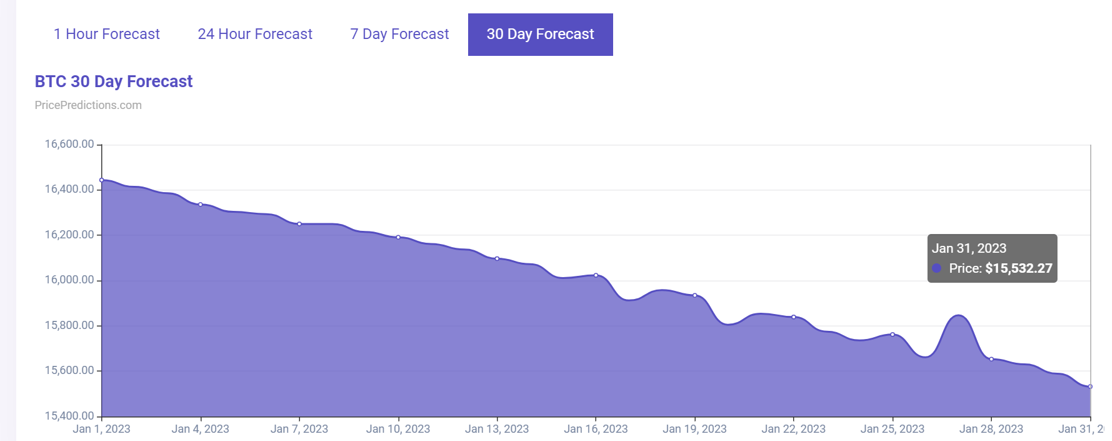Click the 16,600.00 y-axis label
This screenshot has width=1112, height=441.
[70, 144]
